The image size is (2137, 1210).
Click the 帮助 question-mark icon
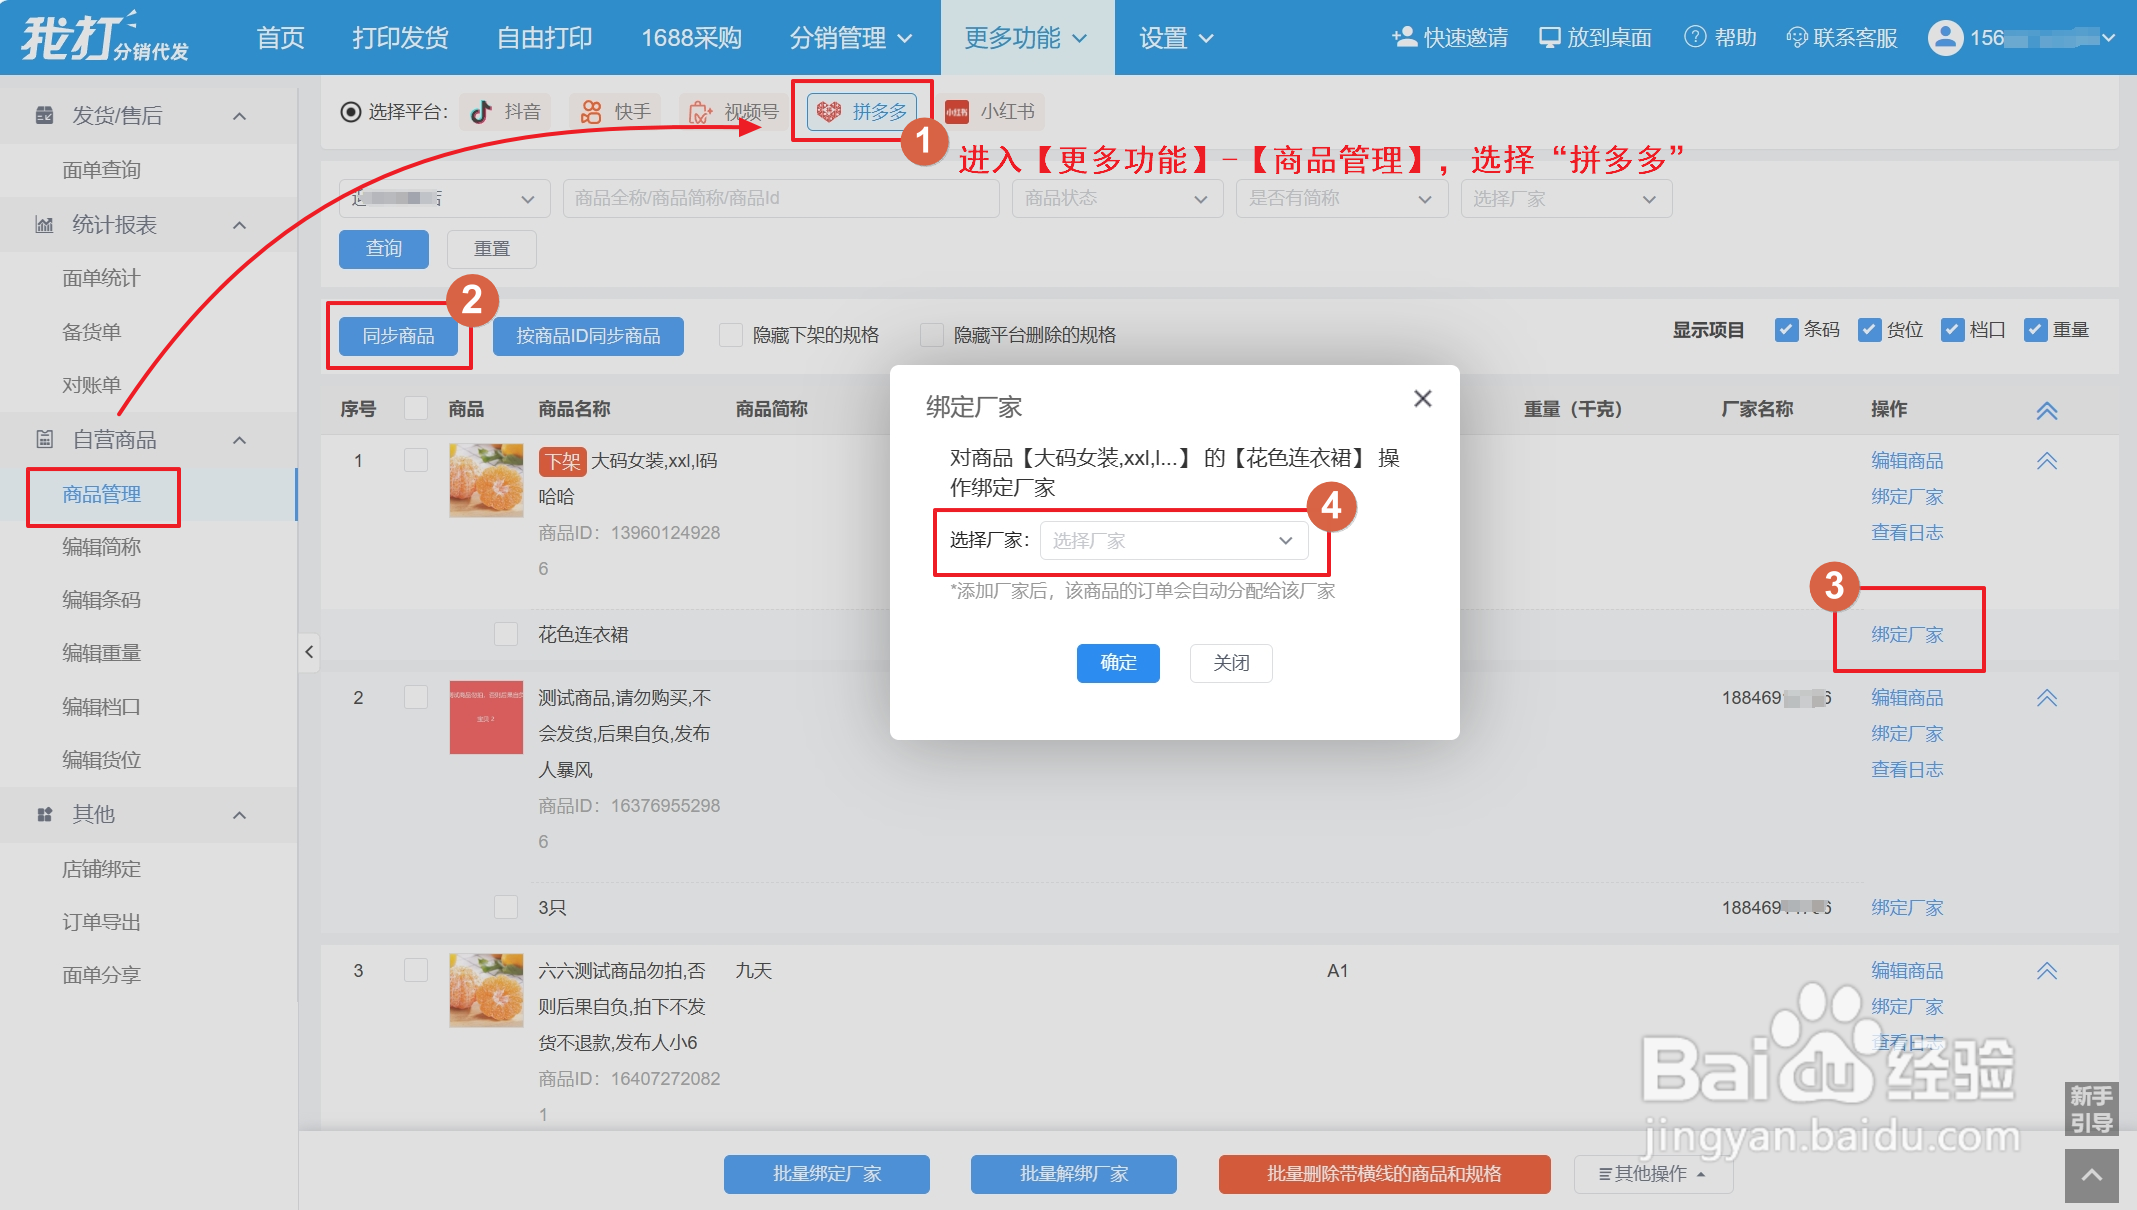1695,38
